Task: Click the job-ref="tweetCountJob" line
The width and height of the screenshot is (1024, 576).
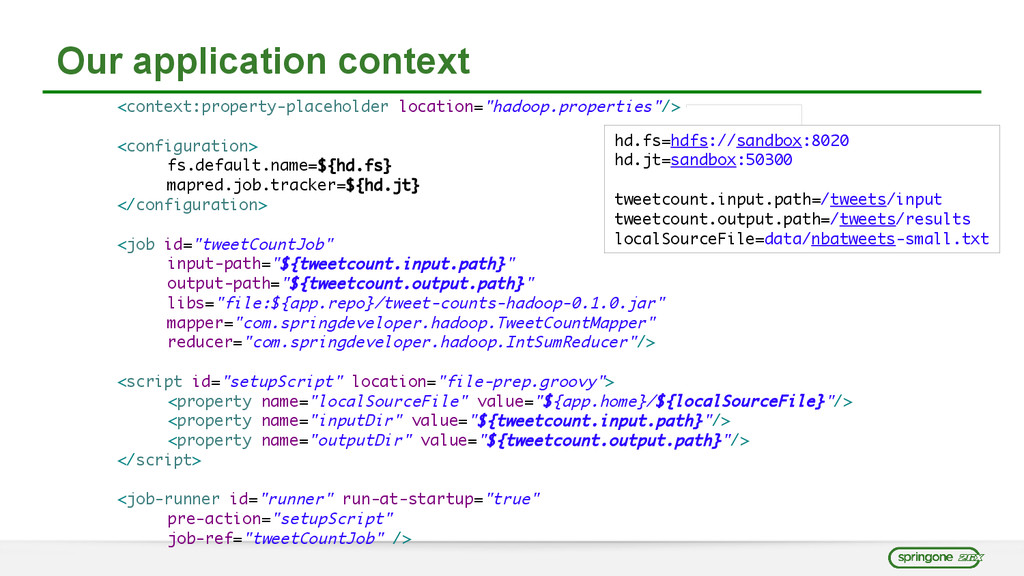Action: [289, 538]
